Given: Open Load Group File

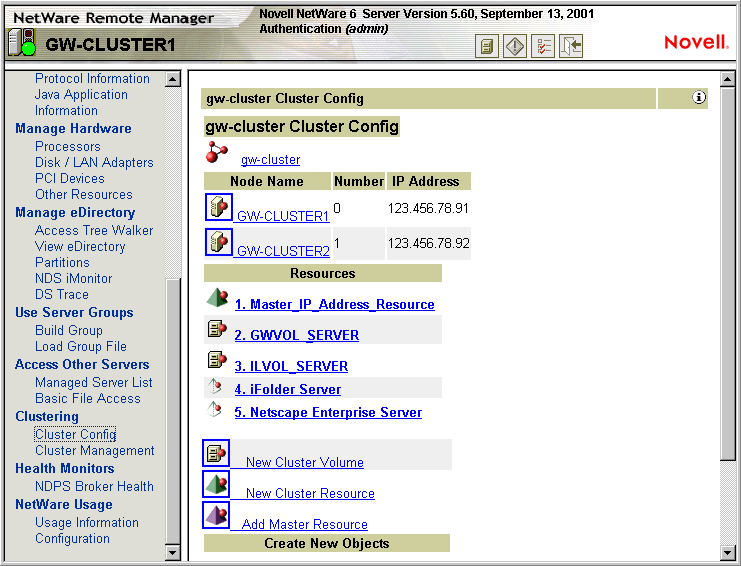Looking at the screenshot, I should [x=81, y=347].
